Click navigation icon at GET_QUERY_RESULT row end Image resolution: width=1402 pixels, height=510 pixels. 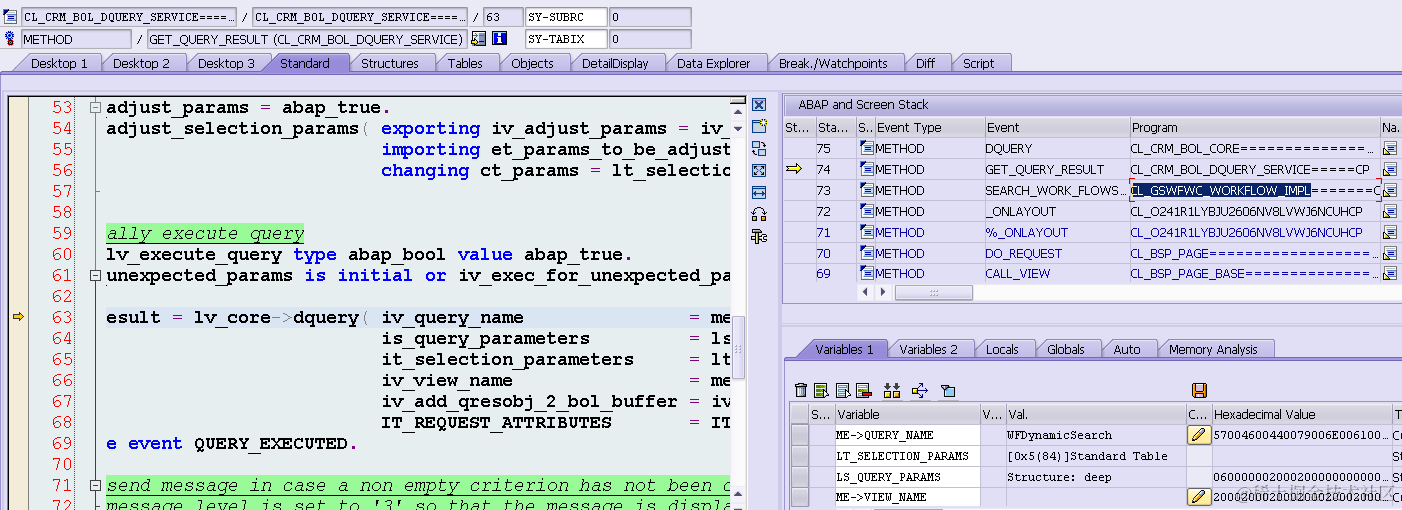pos(1390,170)
